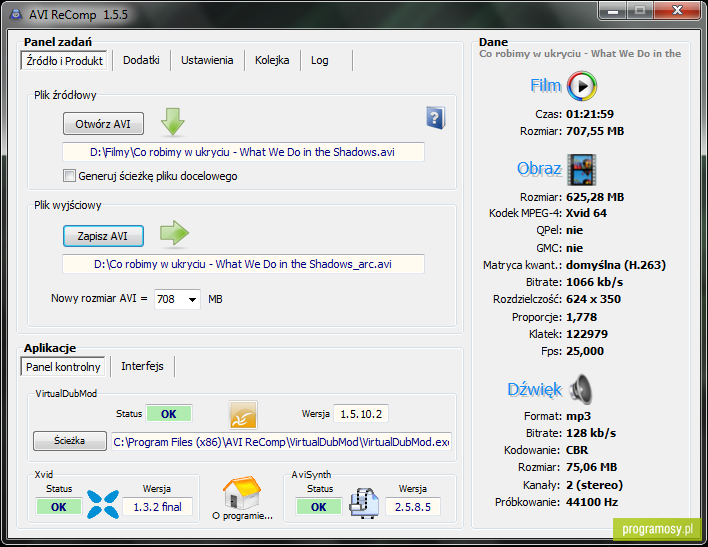Click the Xvid OK status indicator

[59, 507]
